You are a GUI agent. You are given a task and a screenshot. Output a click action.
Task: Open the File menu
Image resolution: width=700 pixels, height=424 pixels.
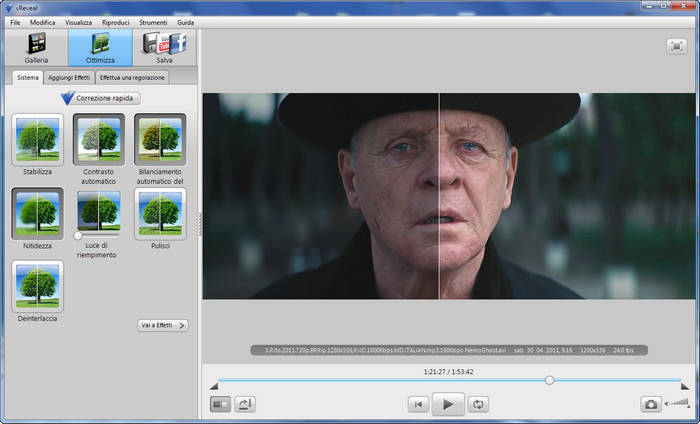tap(15, 22)
